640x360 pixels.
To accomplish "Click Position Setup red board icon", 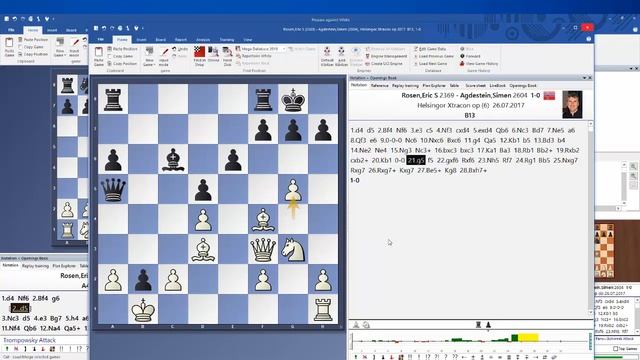I will (200, 52).
